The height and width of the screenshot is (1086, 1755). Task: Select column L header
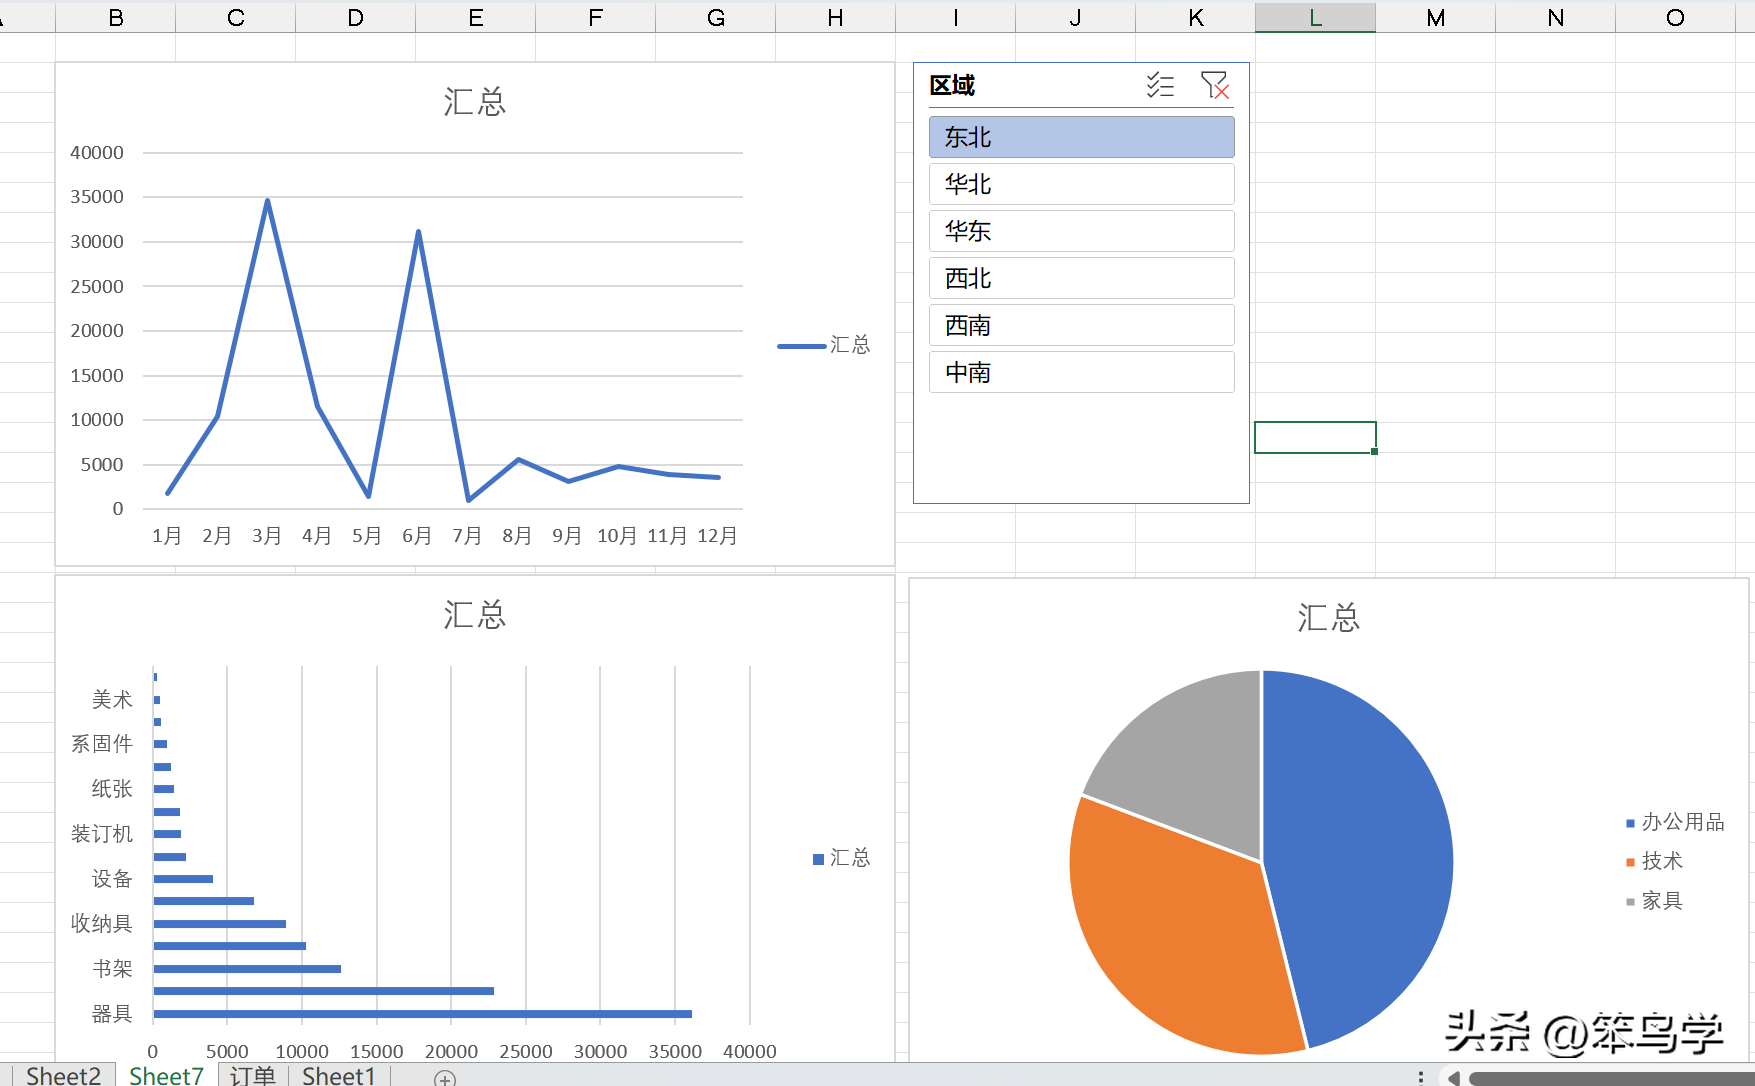(1316, 17)
